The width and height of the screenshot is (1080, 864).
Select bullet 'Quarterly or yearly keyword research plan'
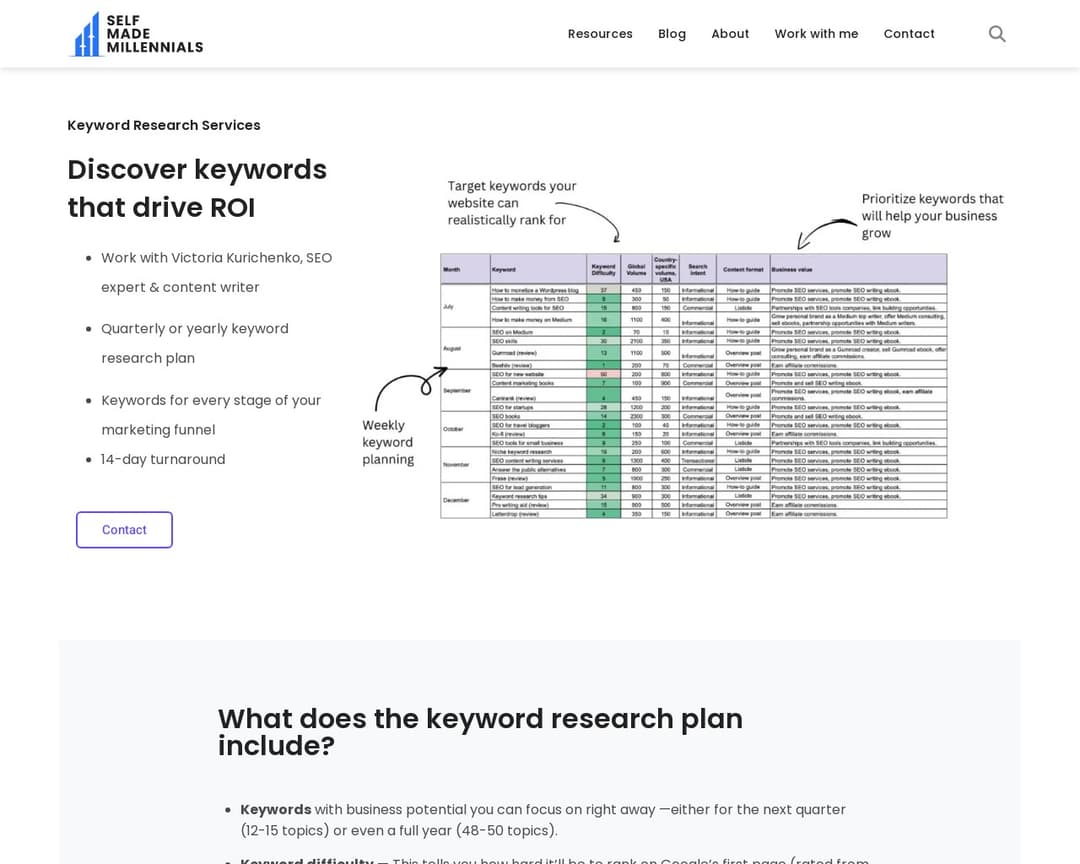coord(195,343)
